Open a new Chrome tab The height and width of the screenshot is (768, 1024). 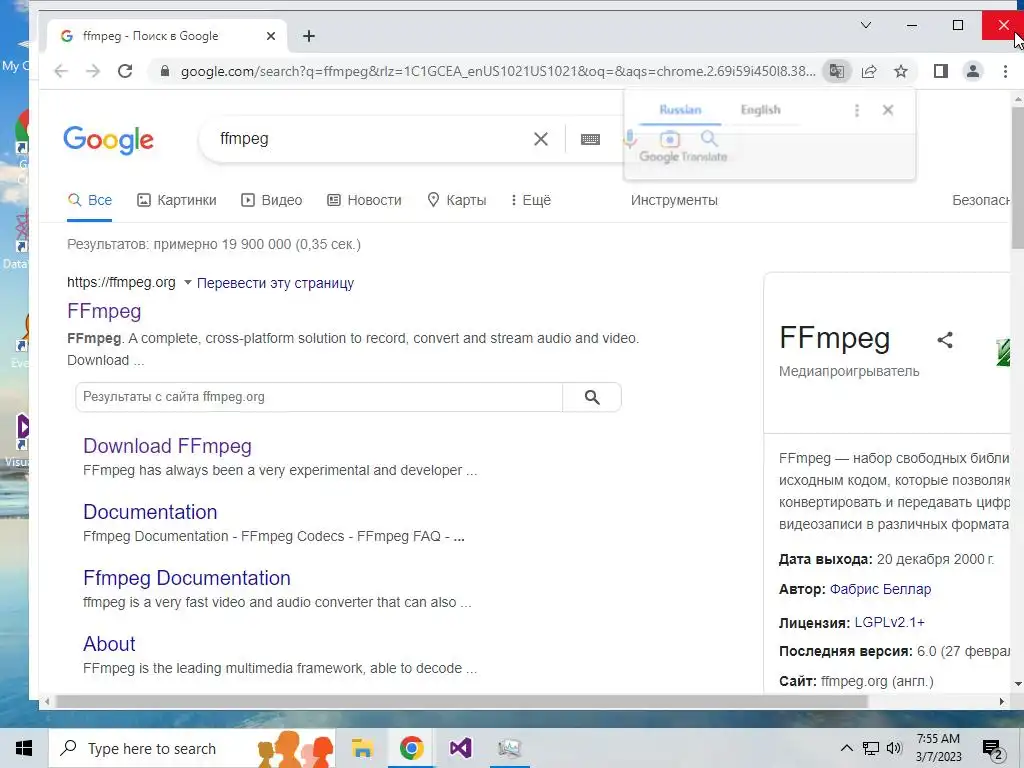[x=309, y=36]
